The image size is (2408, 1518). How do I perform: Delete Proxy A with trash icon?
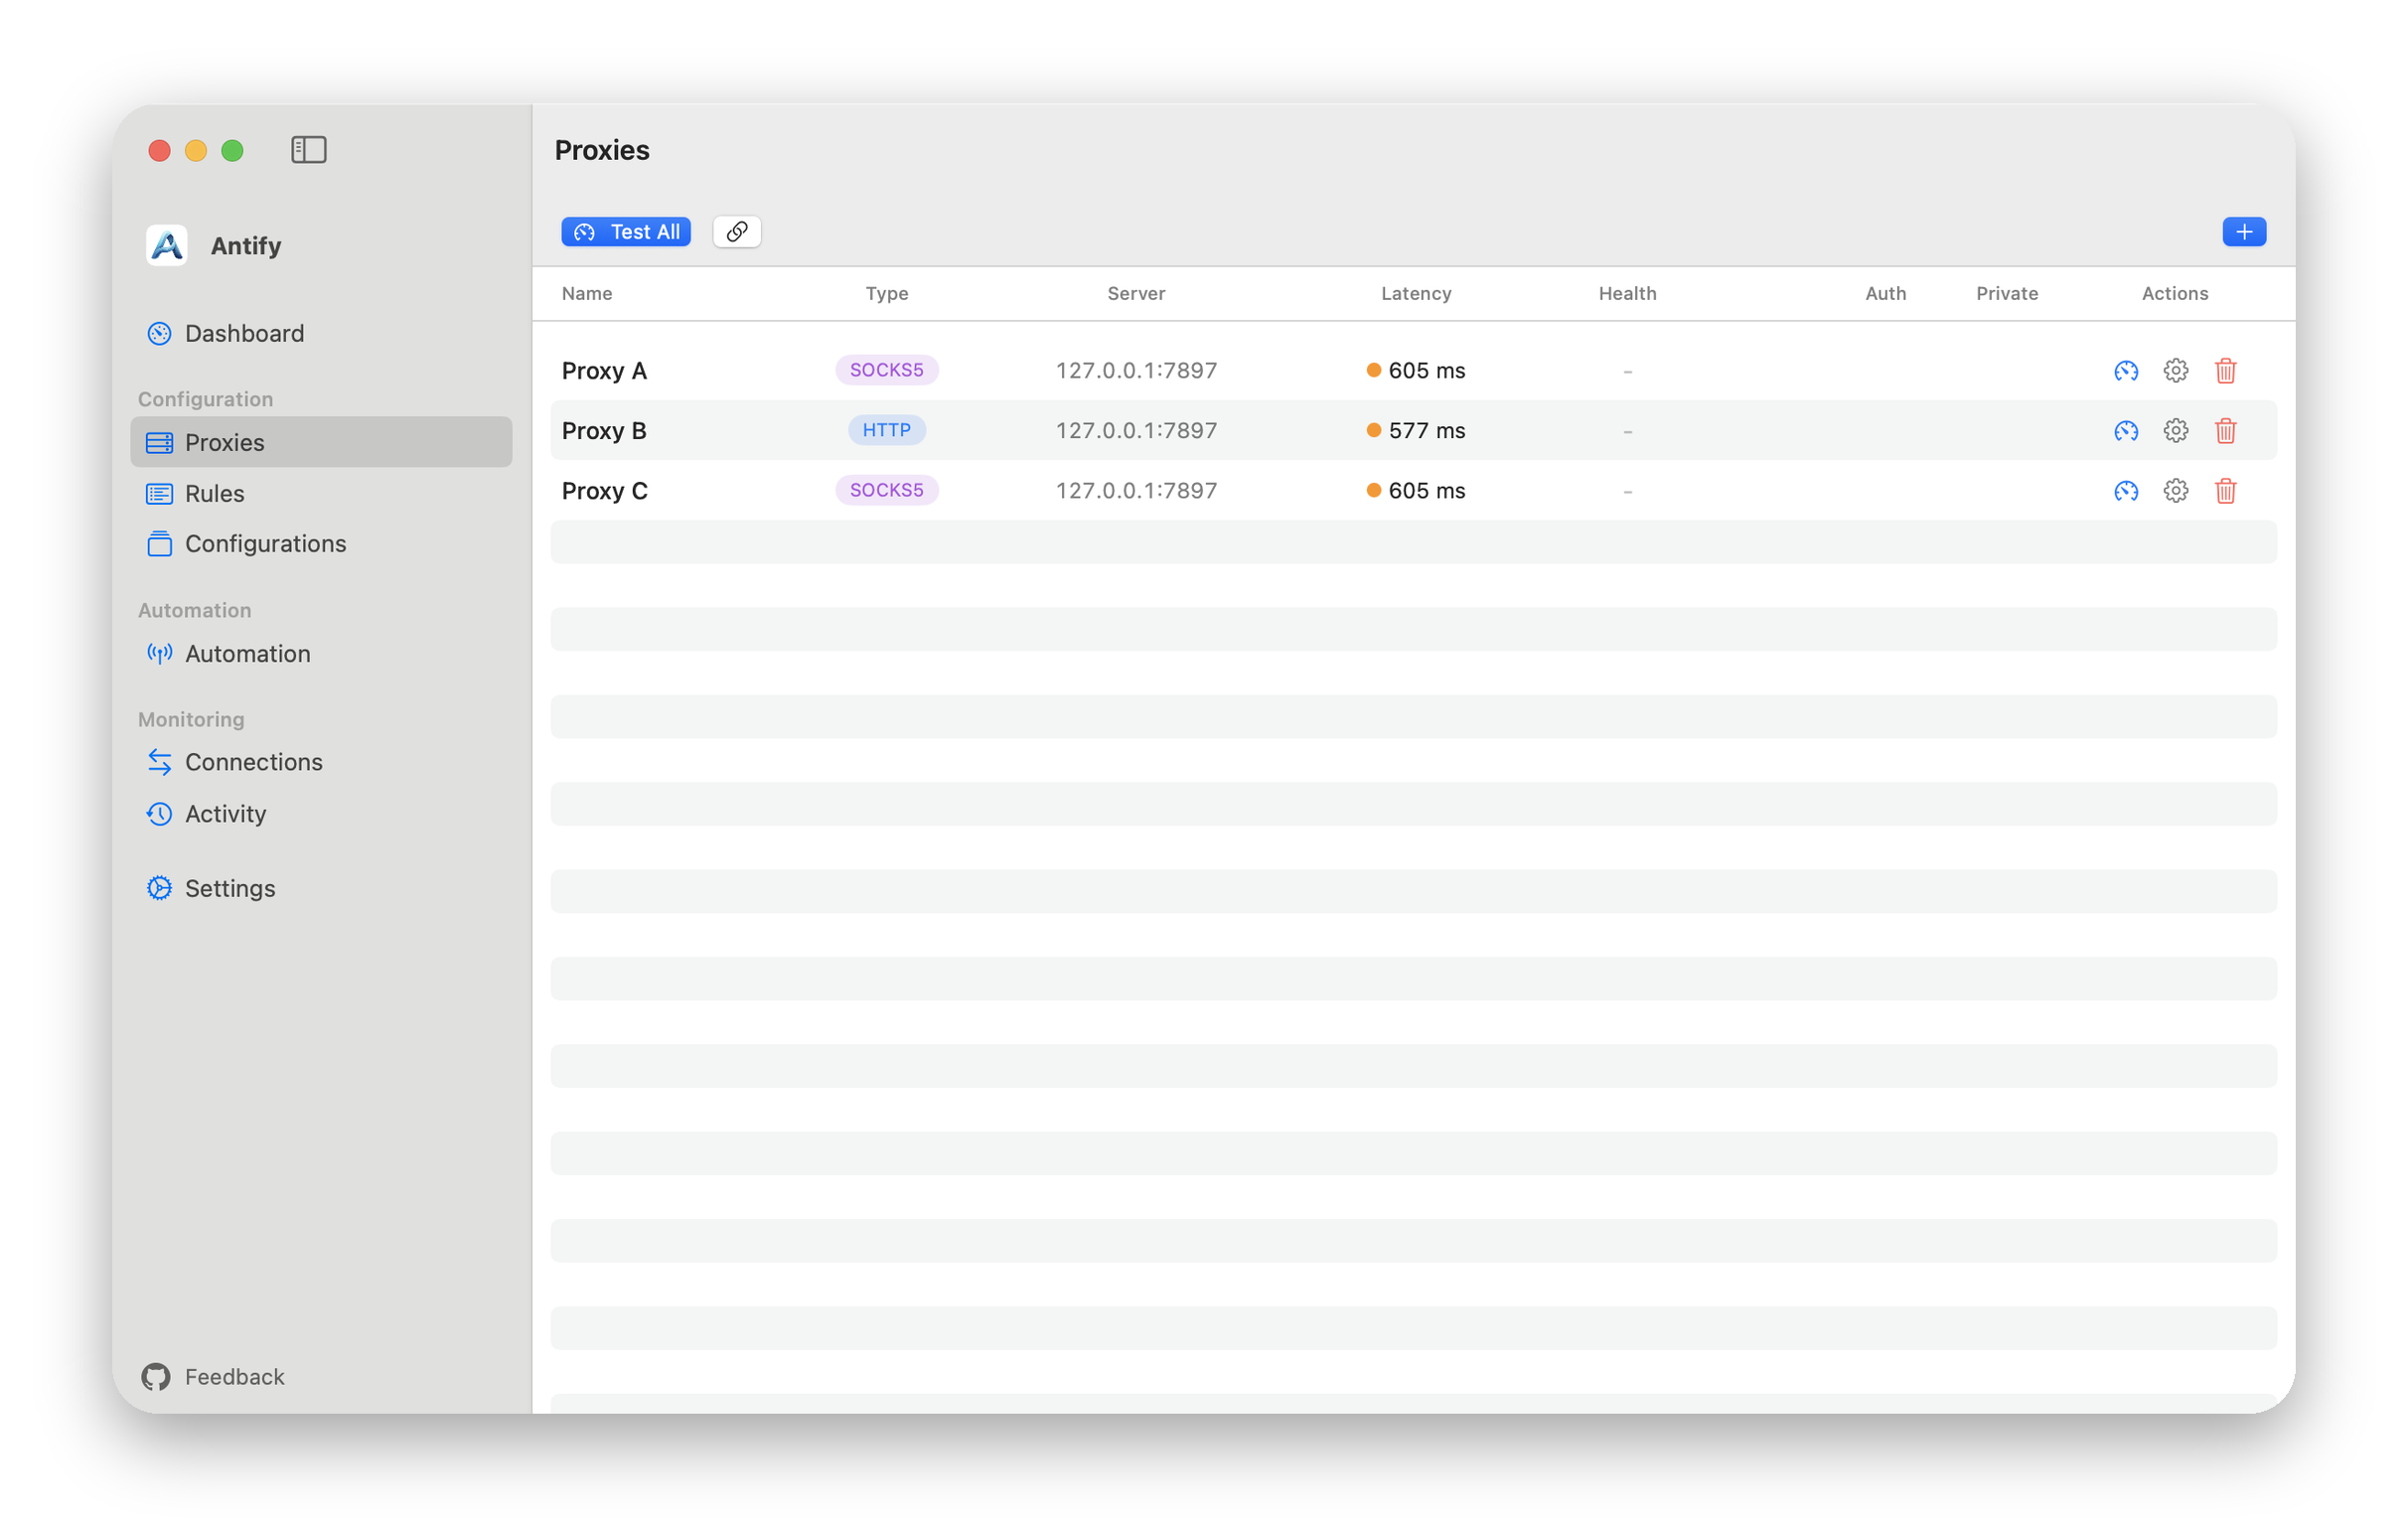[2225, 371]
